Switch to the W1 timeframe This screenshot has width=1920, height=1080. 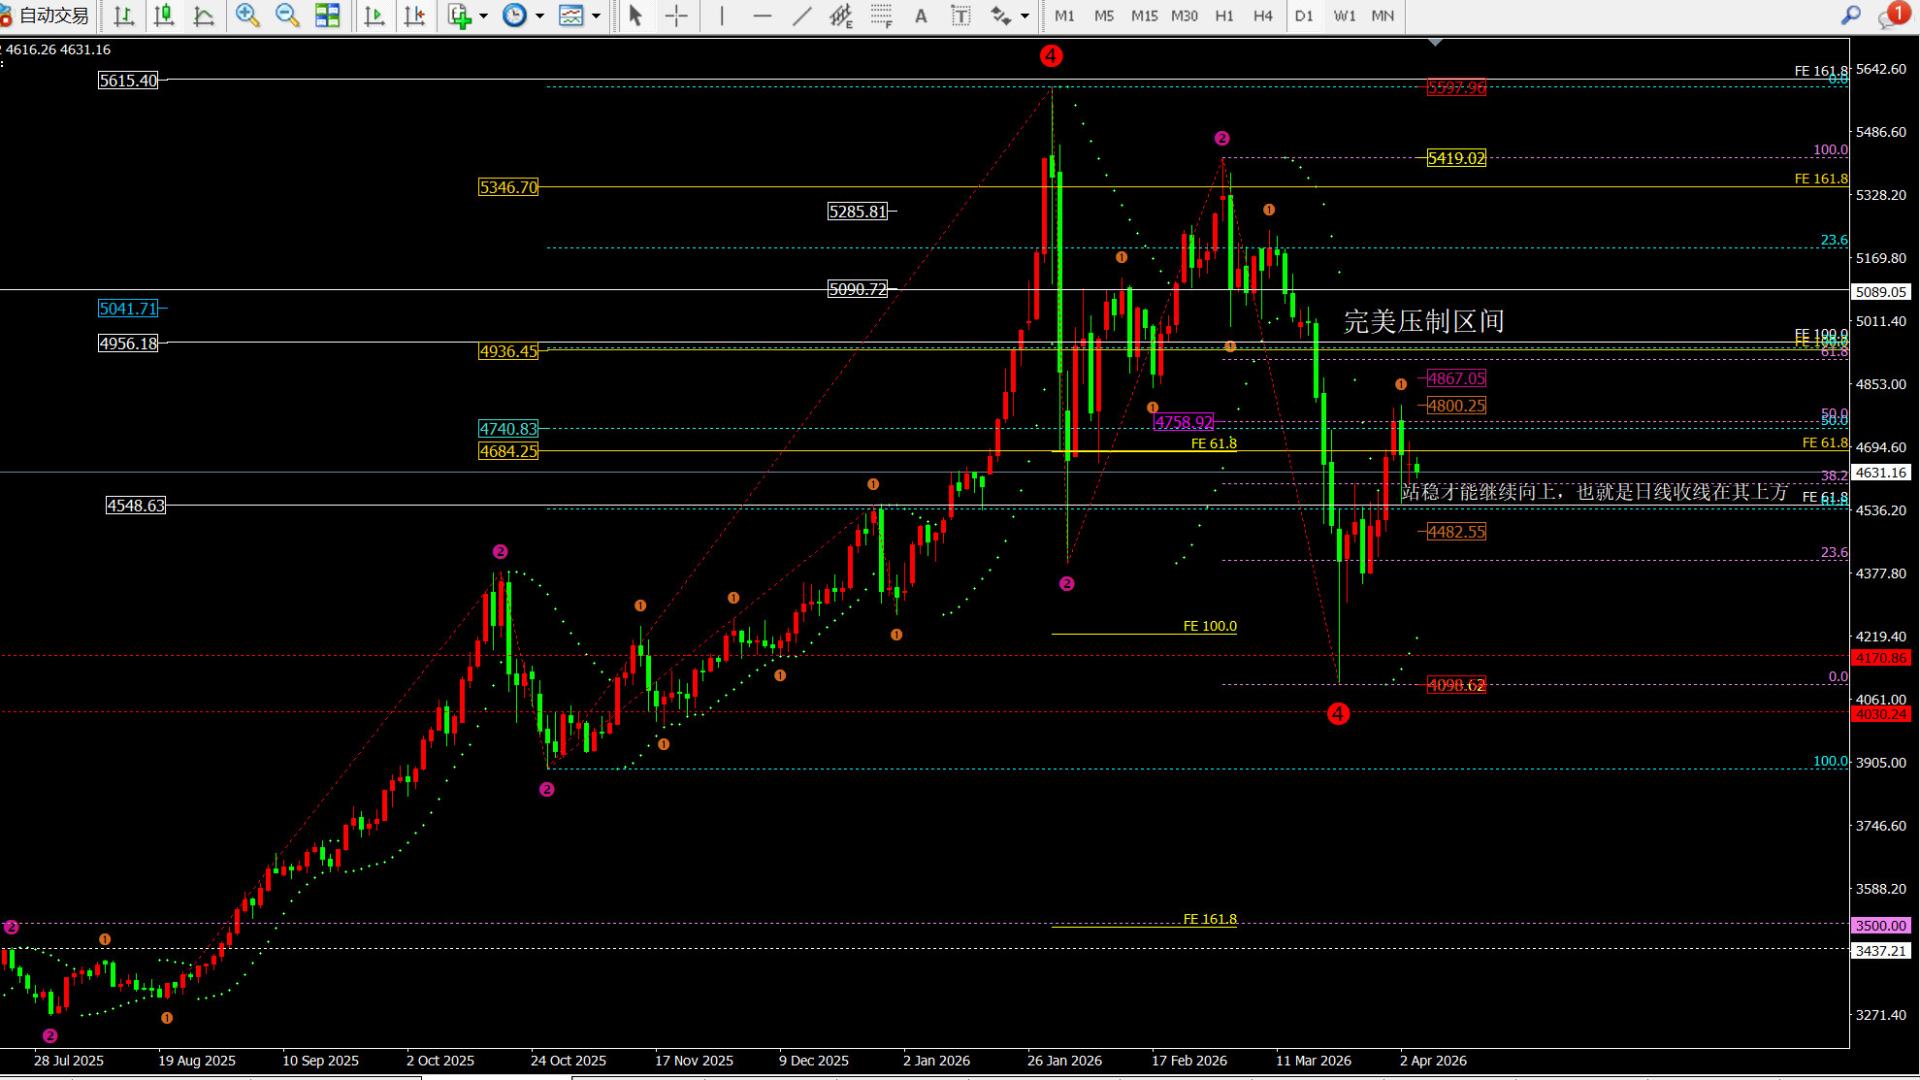pyautogui.click(x=1344, y=16)
